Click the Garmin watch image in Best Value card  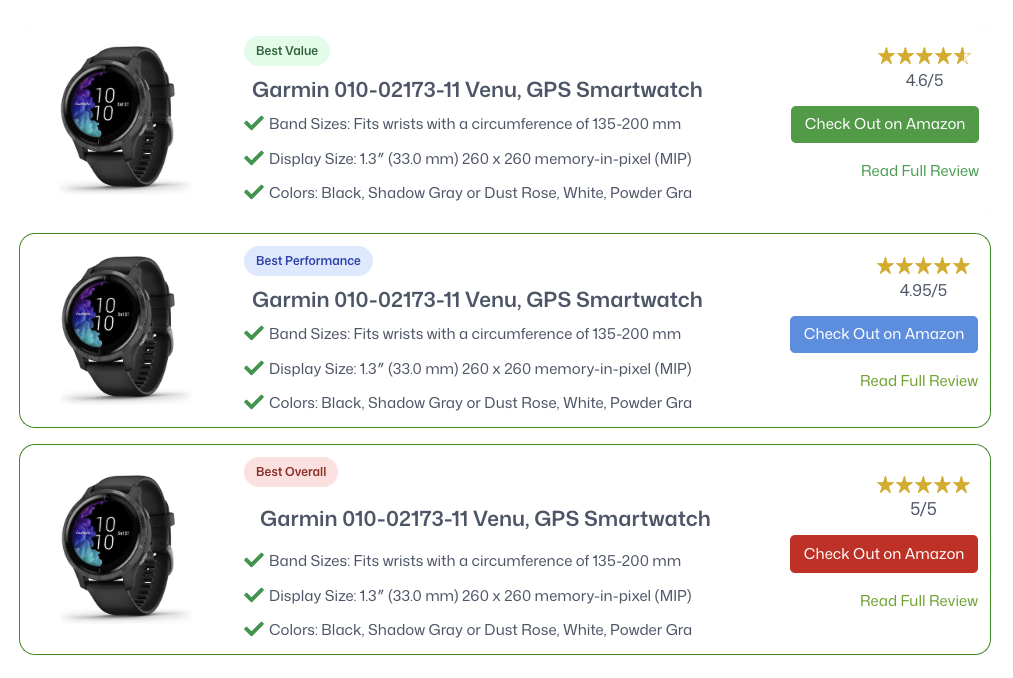(118, 118)
